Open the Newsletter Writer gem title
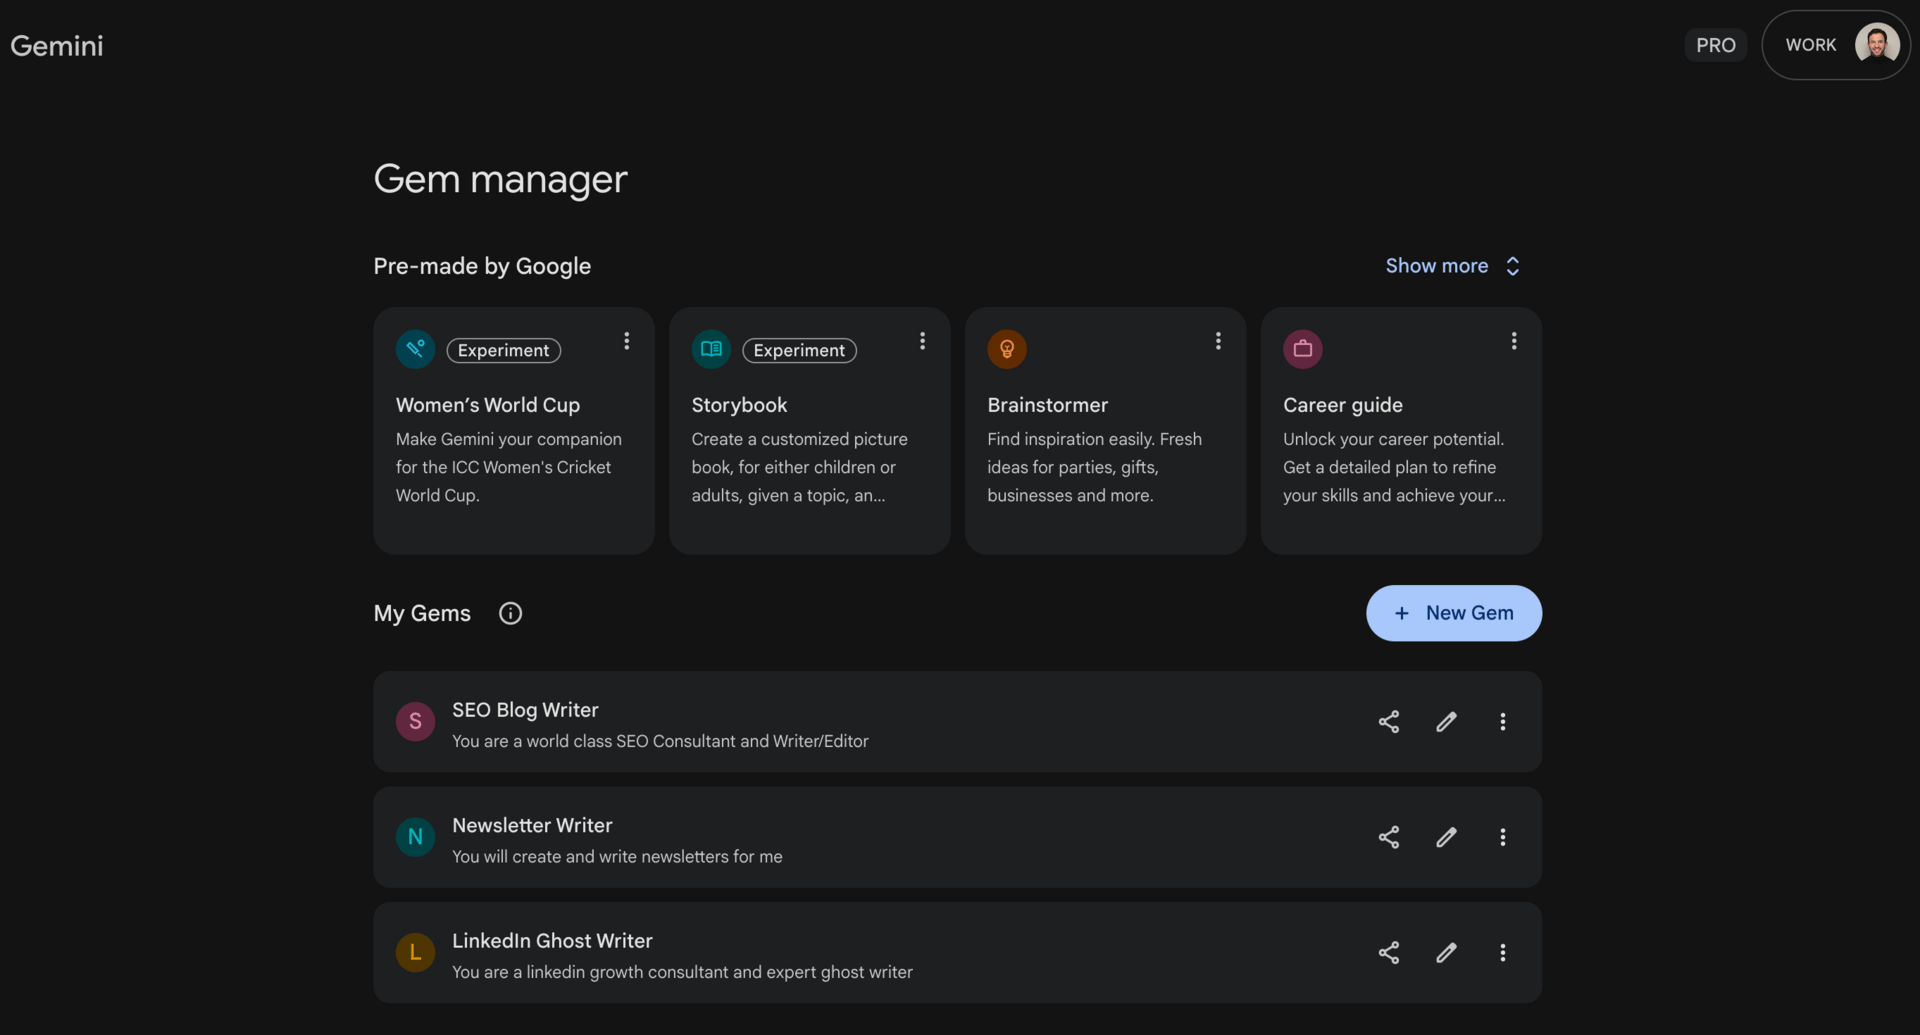 [x=532, y=825]
